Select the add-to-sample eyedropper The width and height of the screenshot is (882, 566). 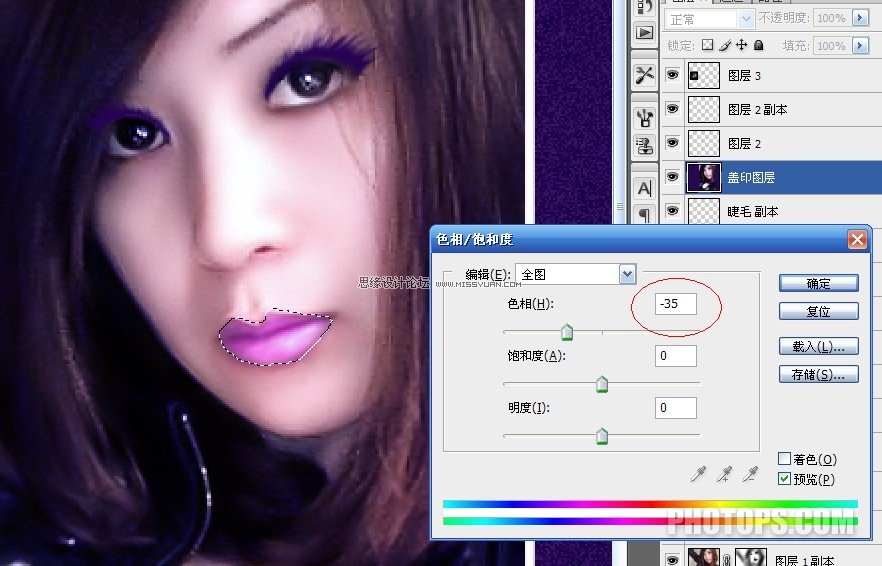point(724,474)
